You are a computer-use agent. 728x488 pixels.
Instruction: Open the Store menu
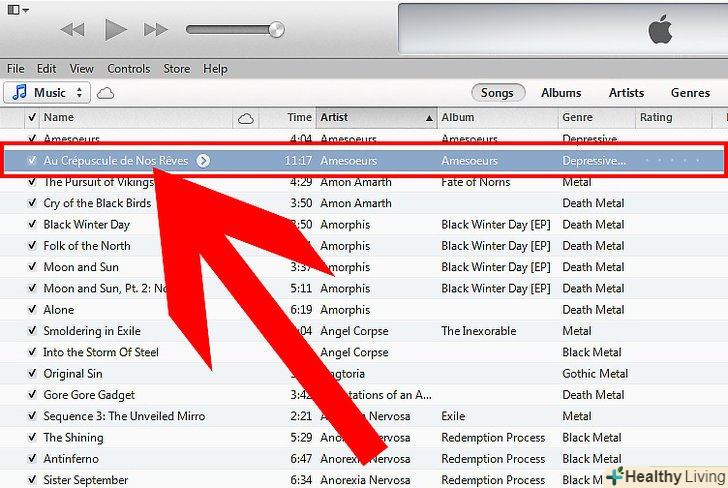[176, 69]
